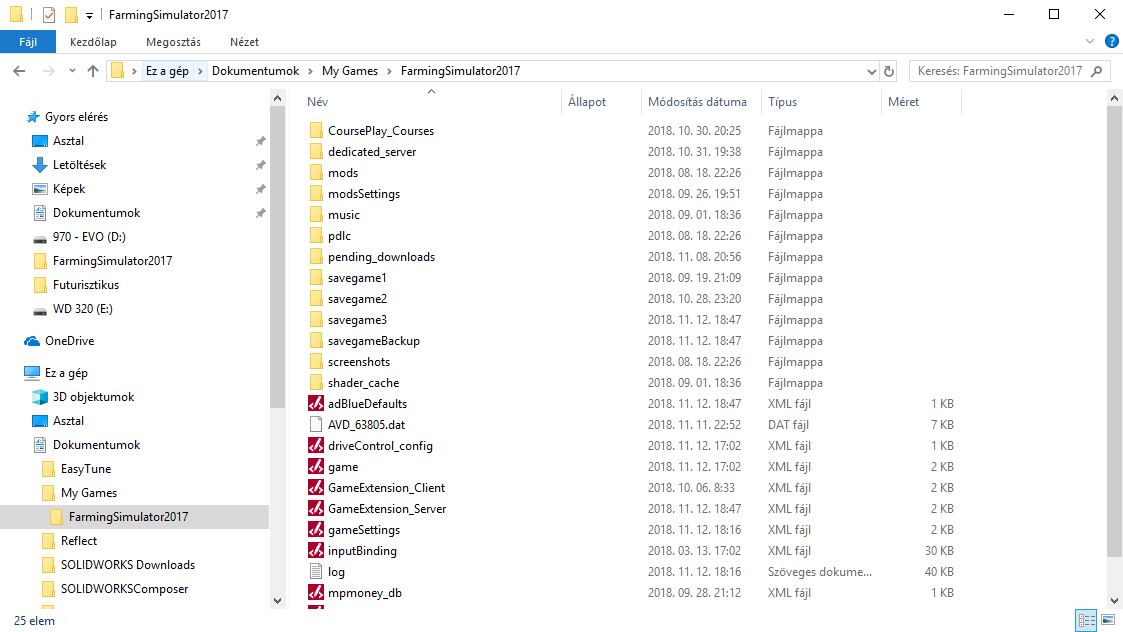Open the Fájl ribbon tab
The image size is (1123, 632).
tap(28, 42)
